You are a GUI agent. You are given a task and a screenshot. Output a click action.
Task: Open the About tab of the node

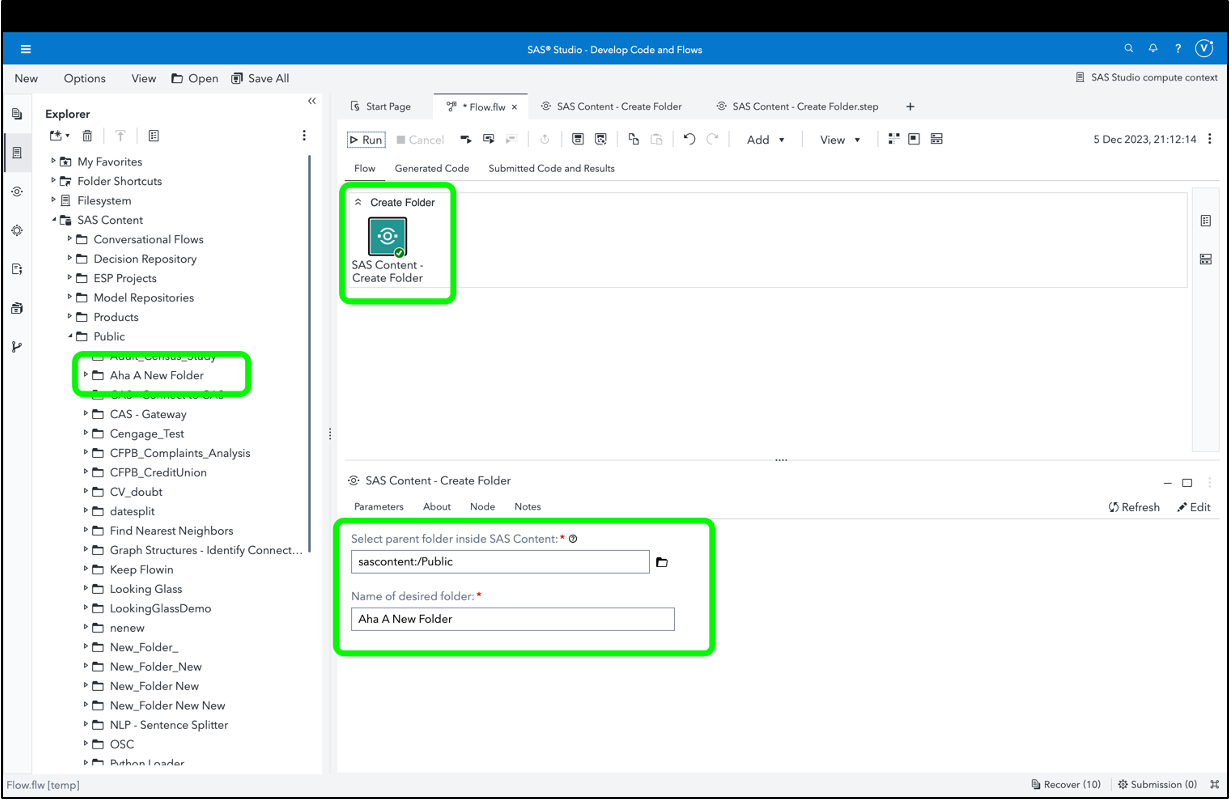[x=437, y=507]
